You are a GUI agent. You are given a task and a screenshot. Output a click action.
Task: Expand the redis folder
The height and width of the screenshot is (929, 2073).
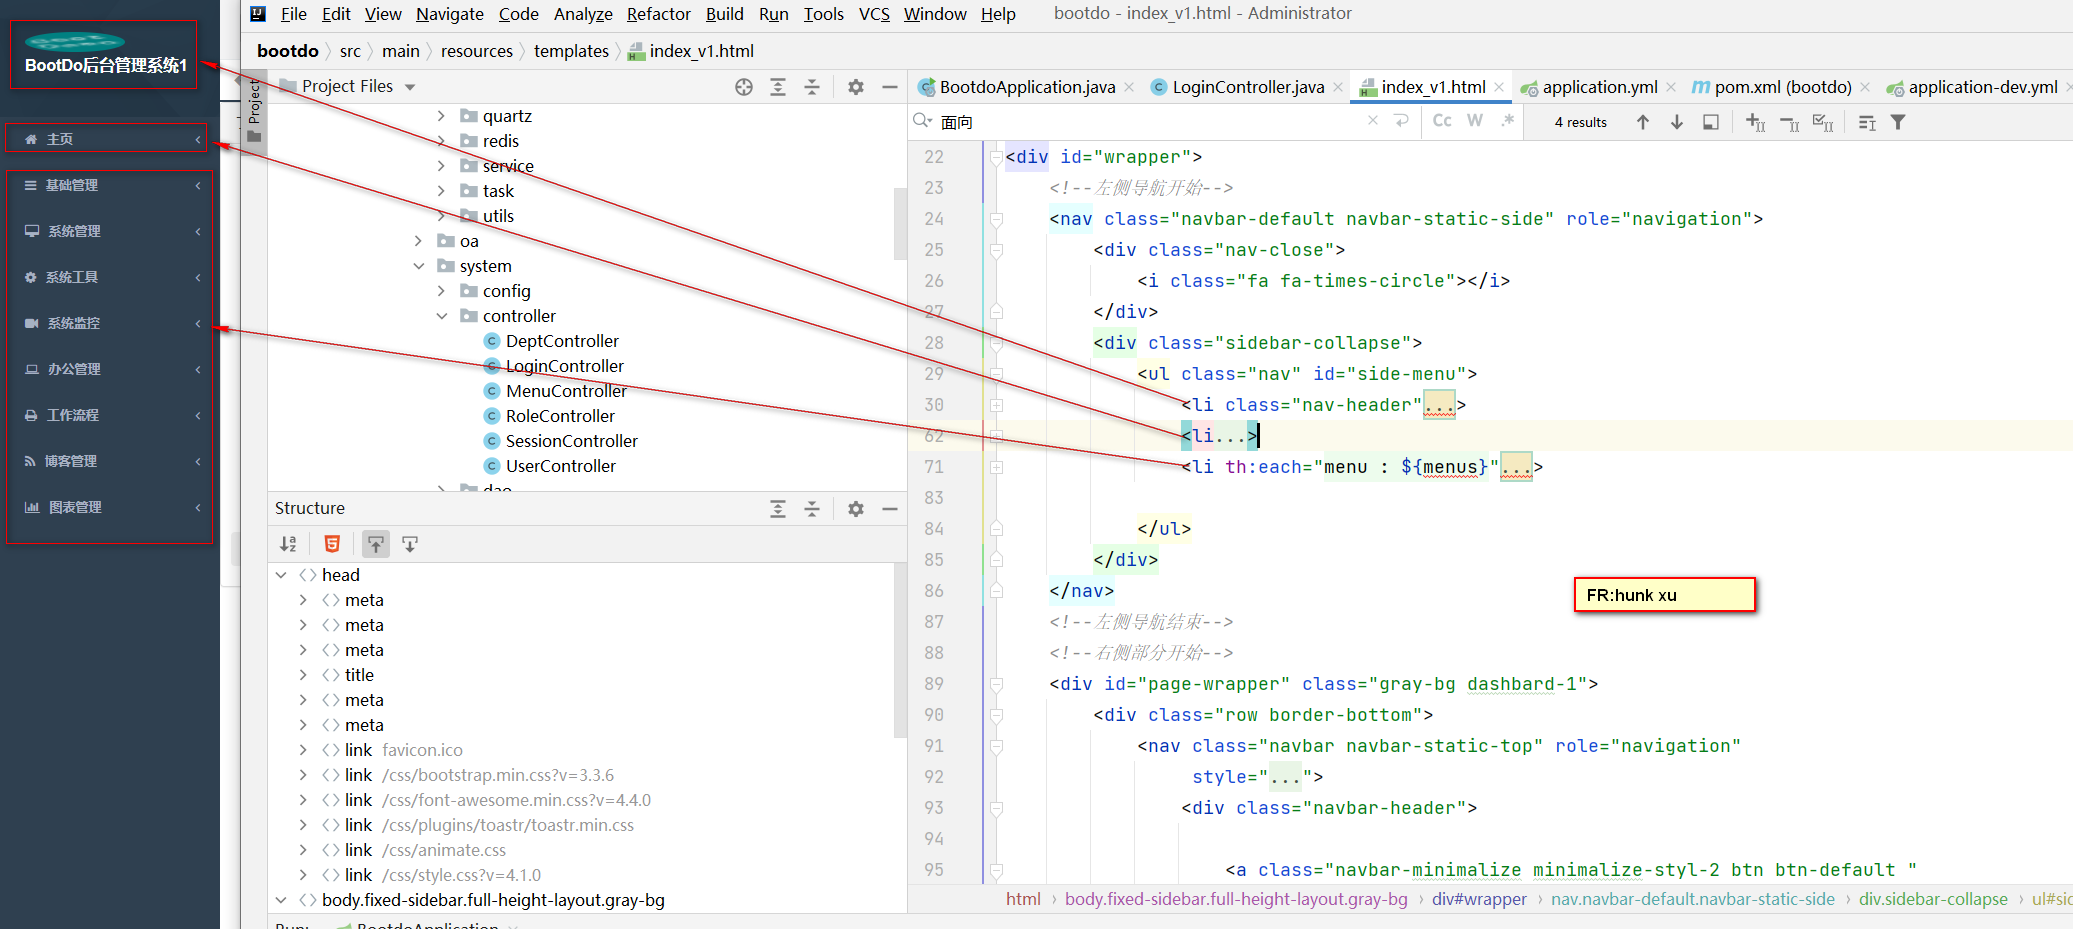[x=441, y=141]
